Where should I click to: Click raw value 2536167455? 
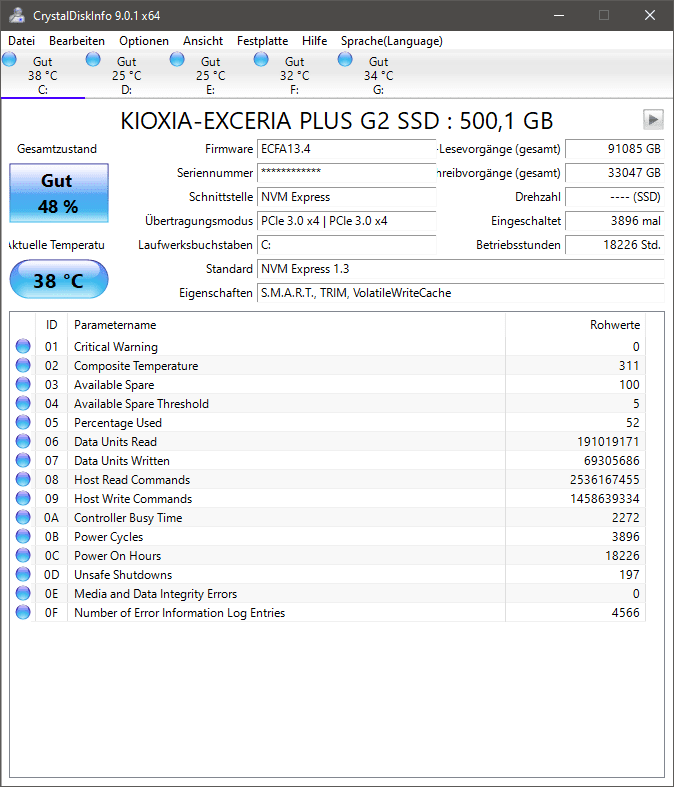coord(604,480)
